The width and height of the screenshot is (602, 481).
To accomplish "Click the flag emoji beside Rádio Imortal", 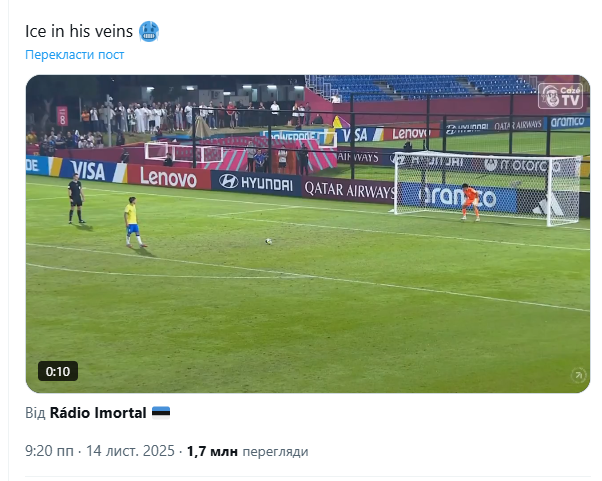I will click(161, 413).
